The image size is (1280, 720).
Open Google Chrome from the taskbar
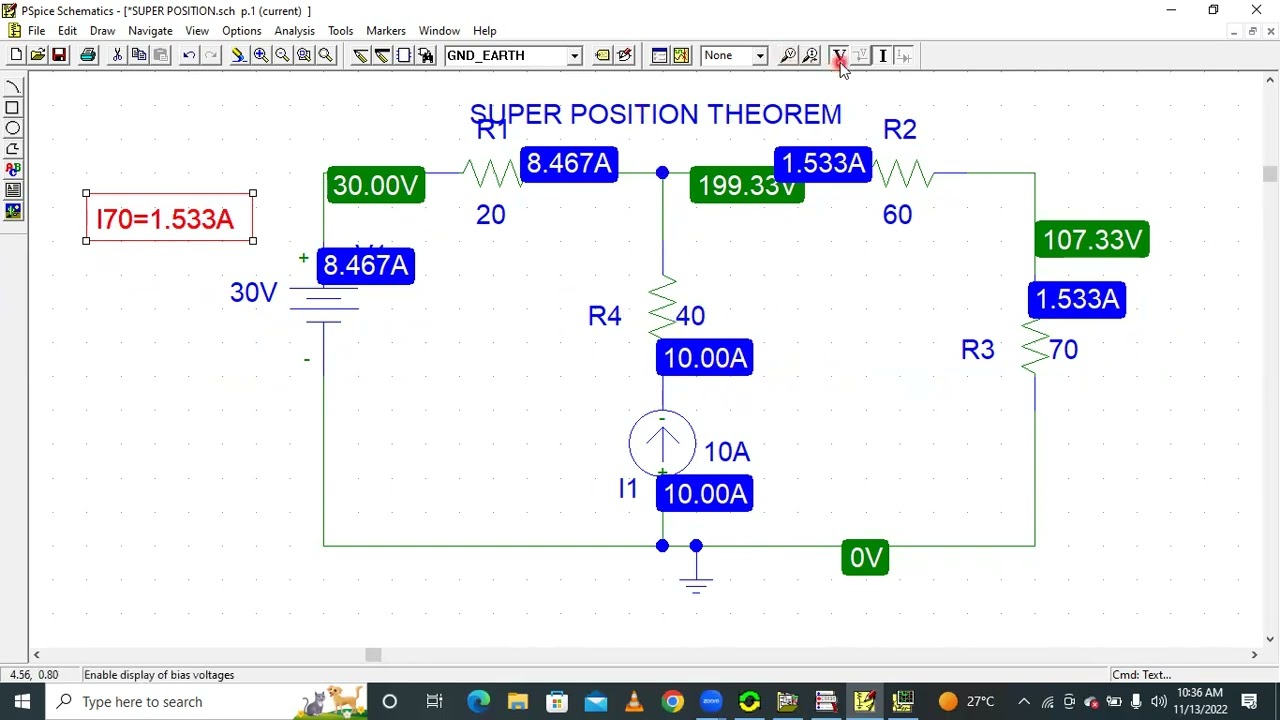pos(672,702)
